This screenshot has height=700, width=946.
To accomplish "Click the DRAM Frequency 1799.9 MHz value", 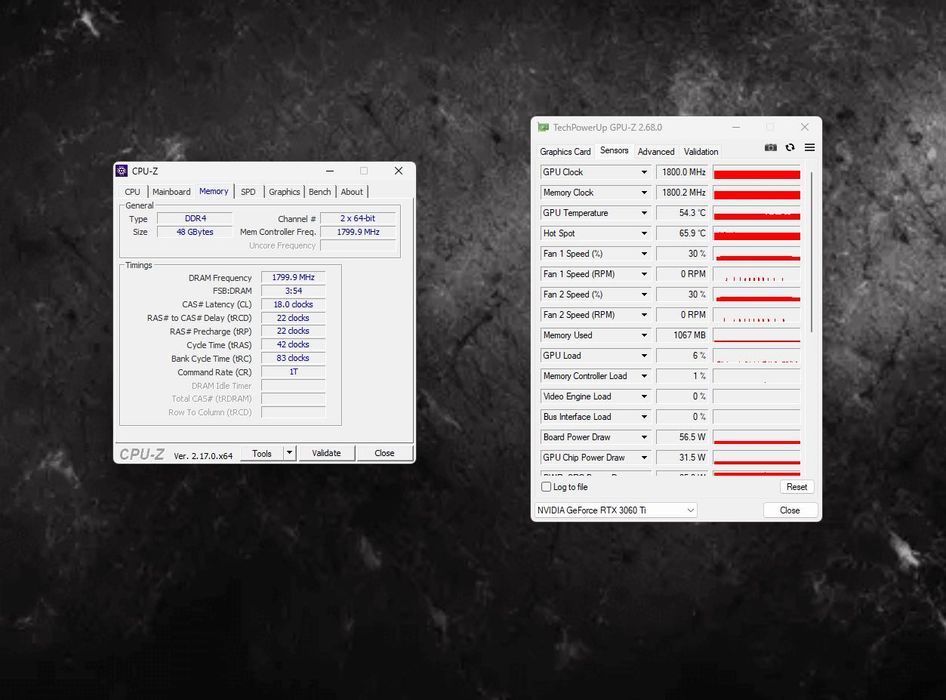I will pyautogui.click(x=293, y=277).
